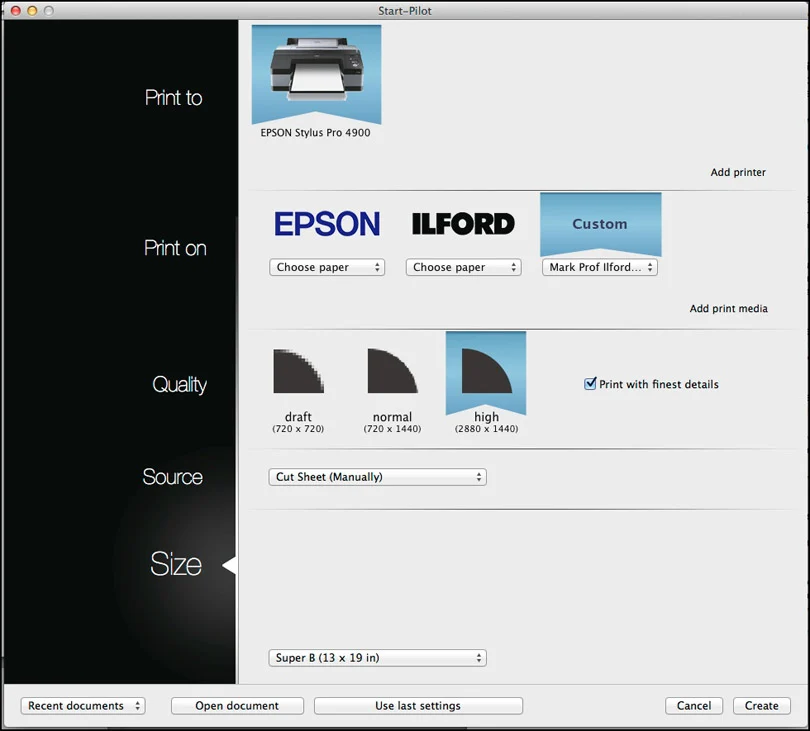Select the Custom print media tile
The height and width of the screenshot is (731, 810).
(600, 224)
